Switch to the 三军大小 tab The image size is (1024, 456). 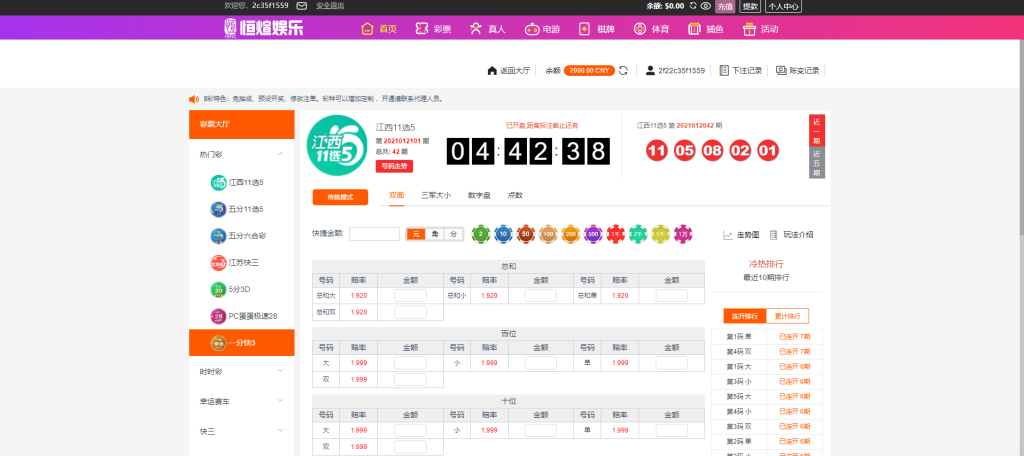[x=435, y=195]
